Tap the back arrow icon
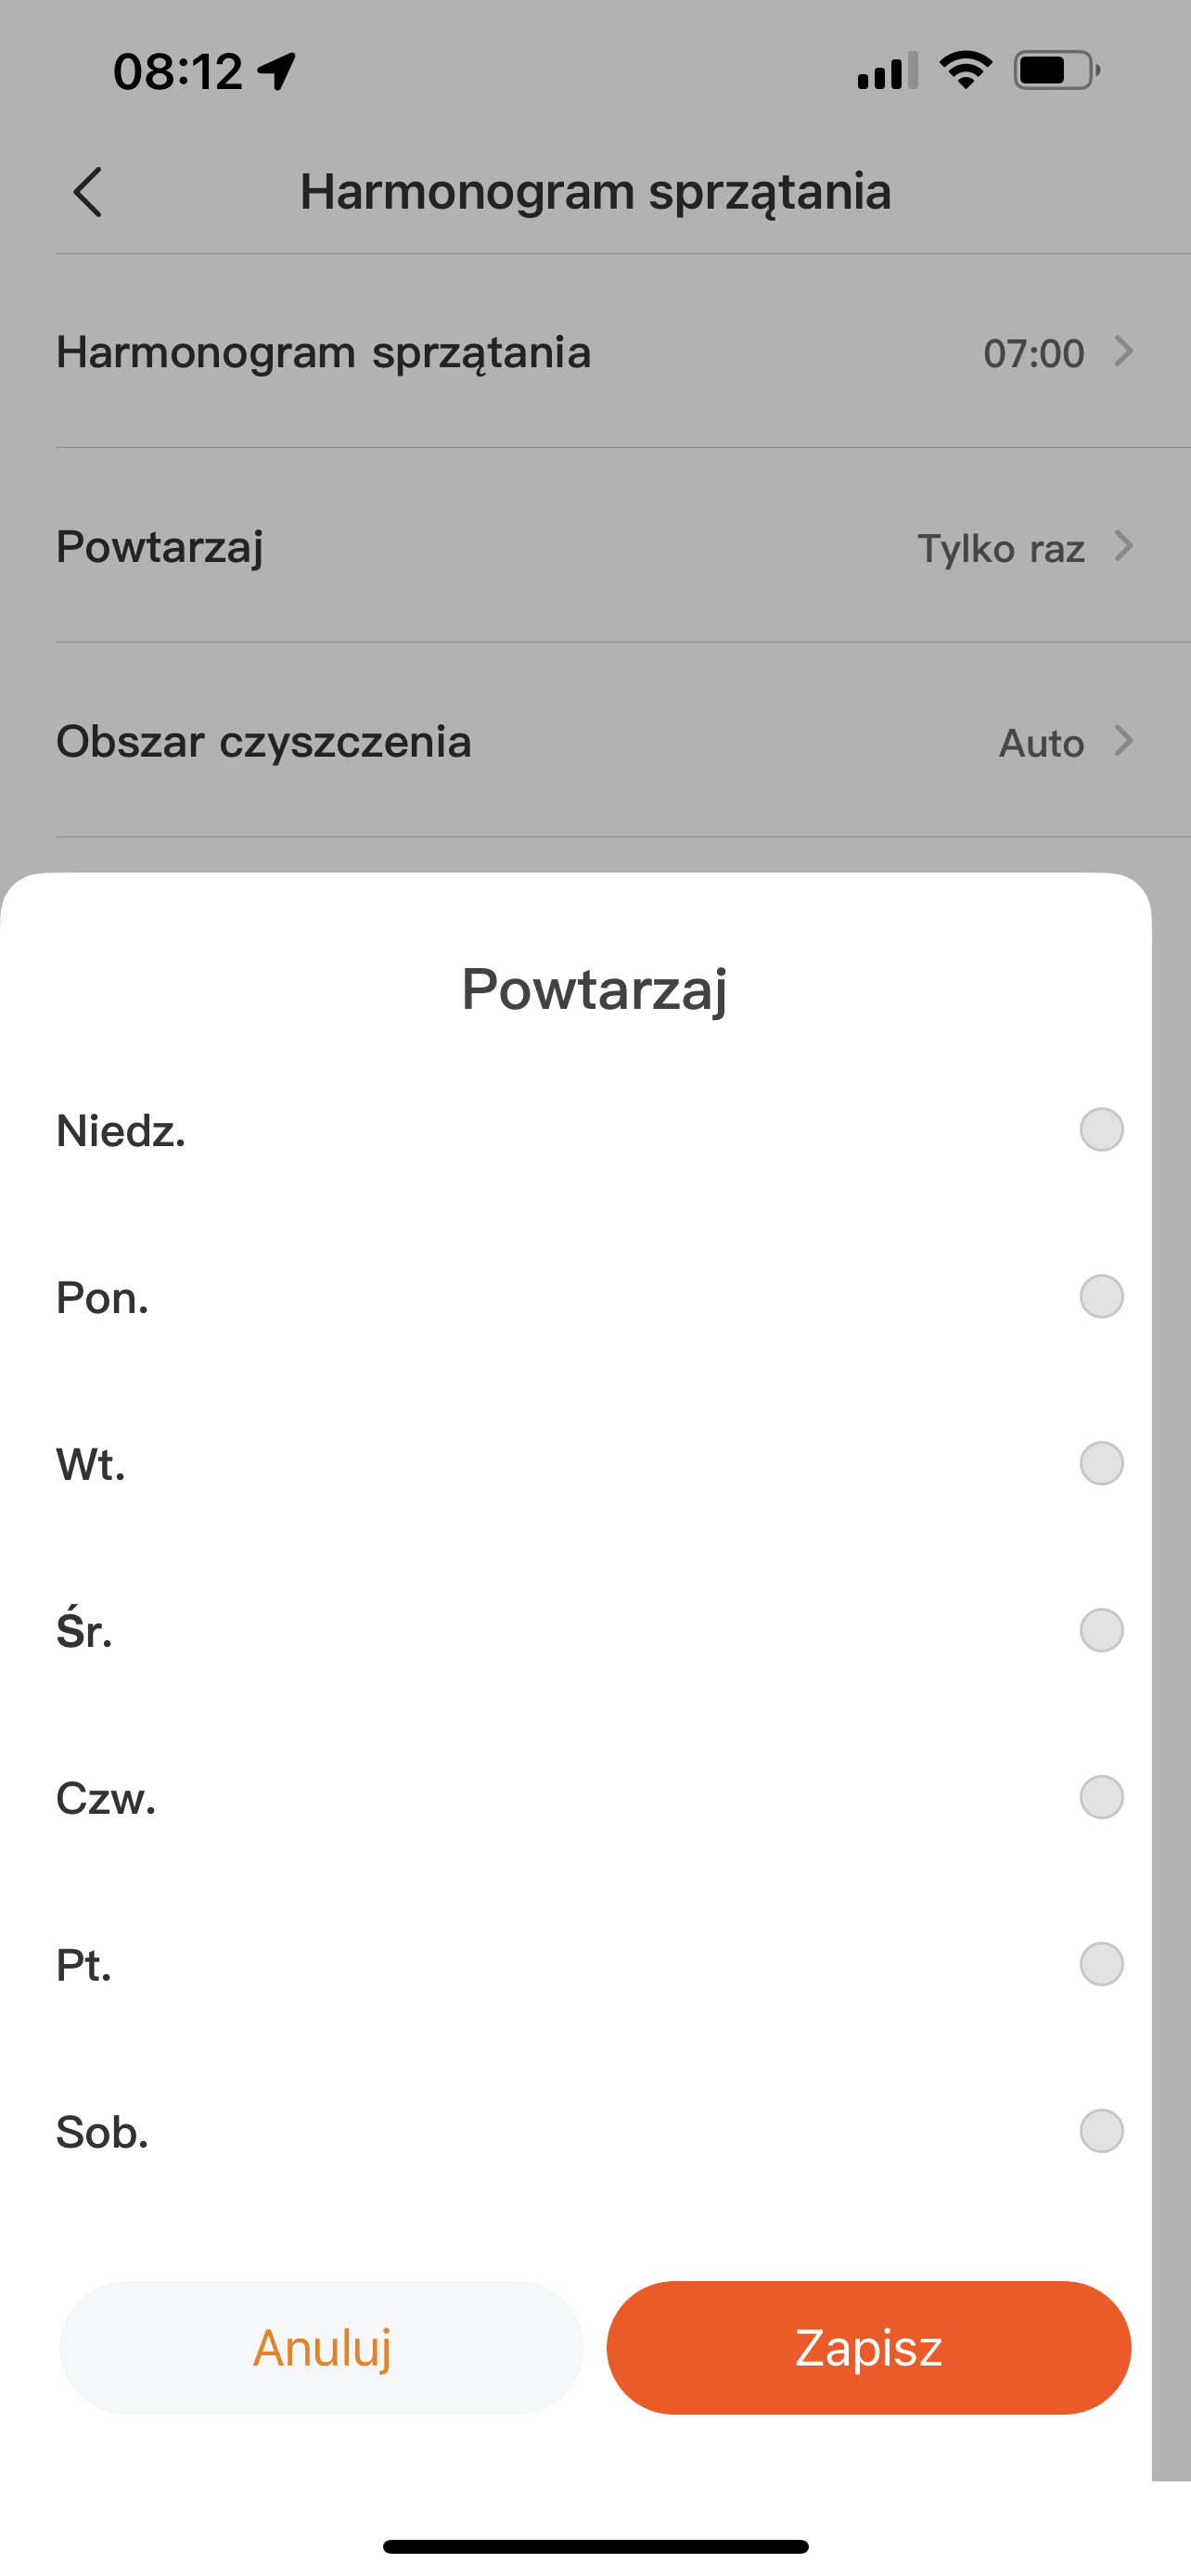1191x2576 pixels. tap(88, 192)
